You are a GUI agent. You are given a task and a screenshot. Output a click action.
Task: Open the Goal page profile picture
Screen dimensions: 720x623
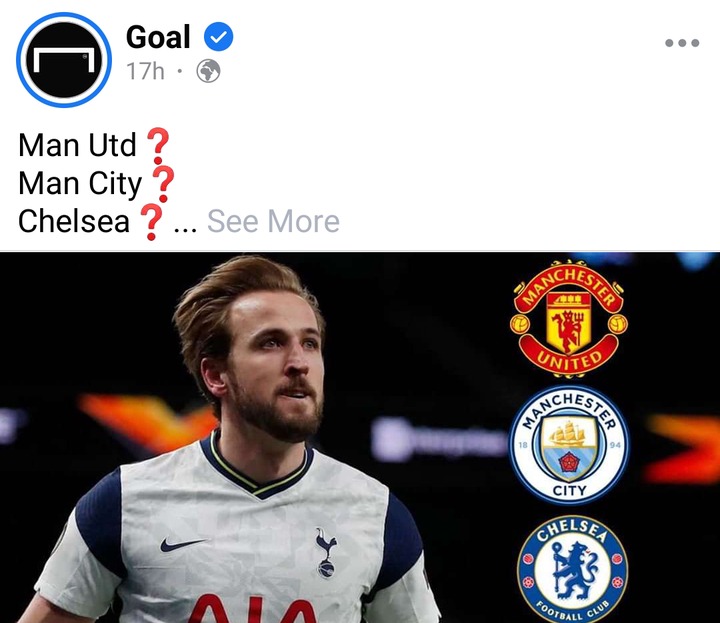pos(64,60)
